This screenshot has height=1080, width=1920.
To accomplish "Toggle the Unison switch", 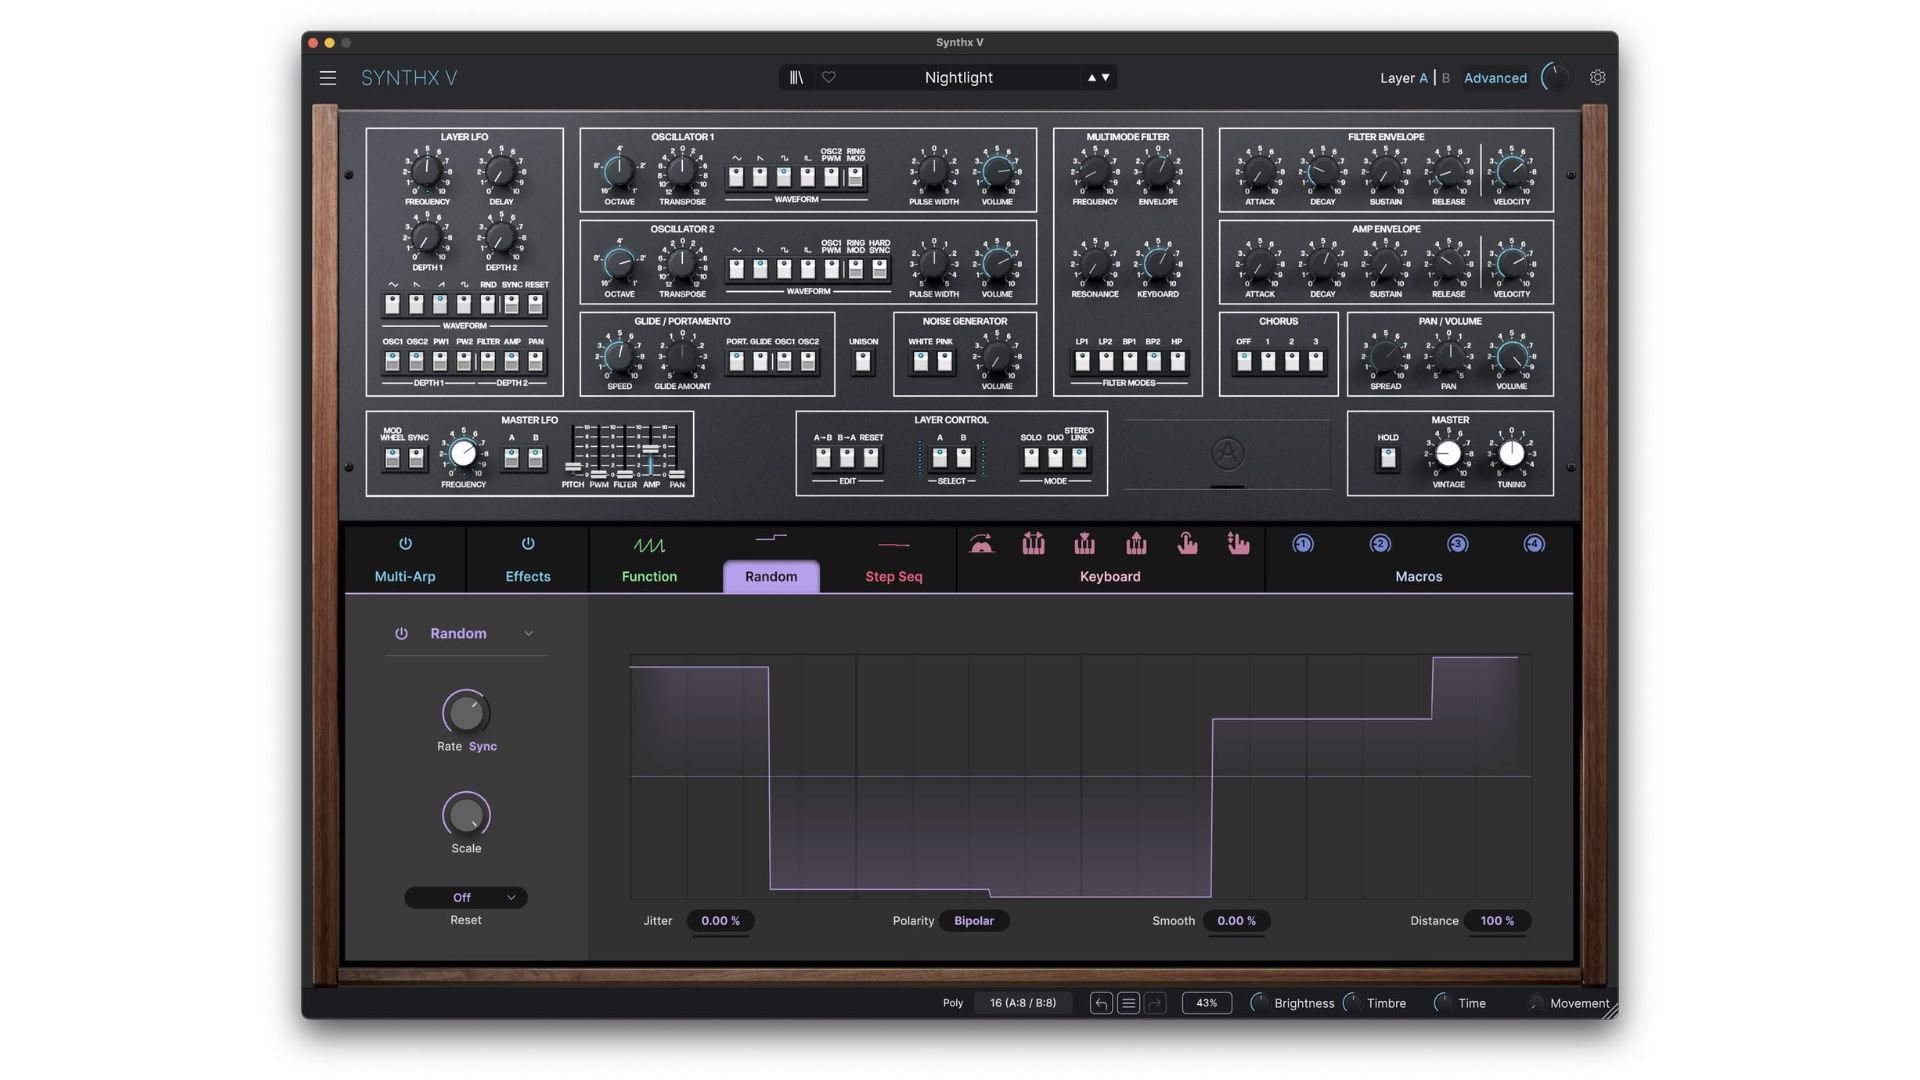I will (863, 361).
